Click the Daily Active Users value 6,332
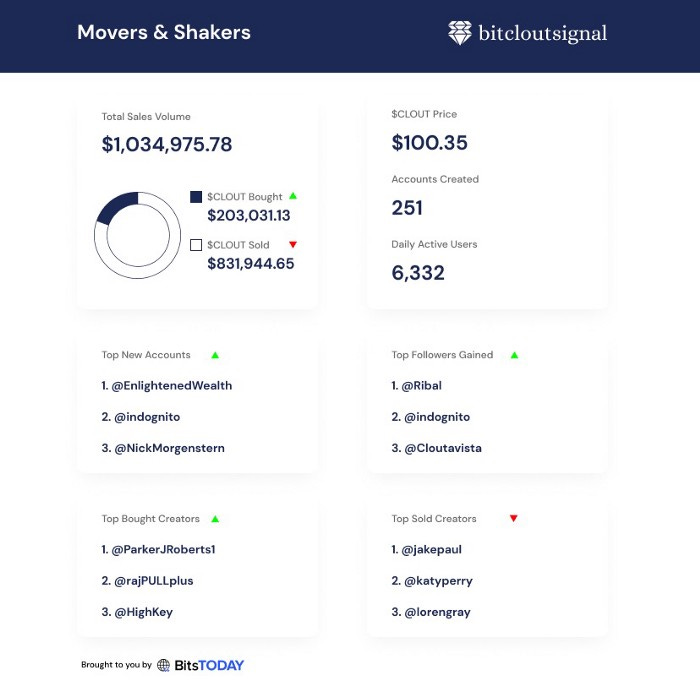Screen dimensions: 700x691 click(418, 273)
